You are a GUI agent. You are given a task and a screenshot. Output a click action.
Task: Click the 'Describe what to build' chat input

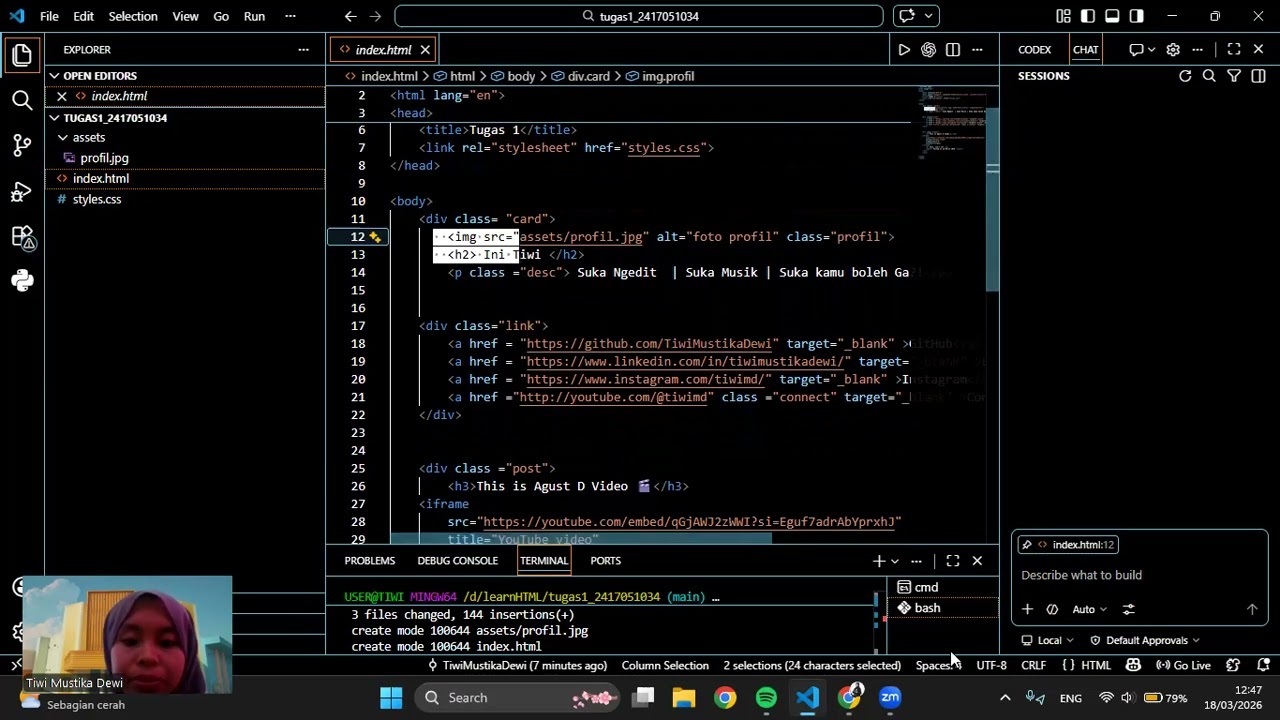(x=1140, y=575)
